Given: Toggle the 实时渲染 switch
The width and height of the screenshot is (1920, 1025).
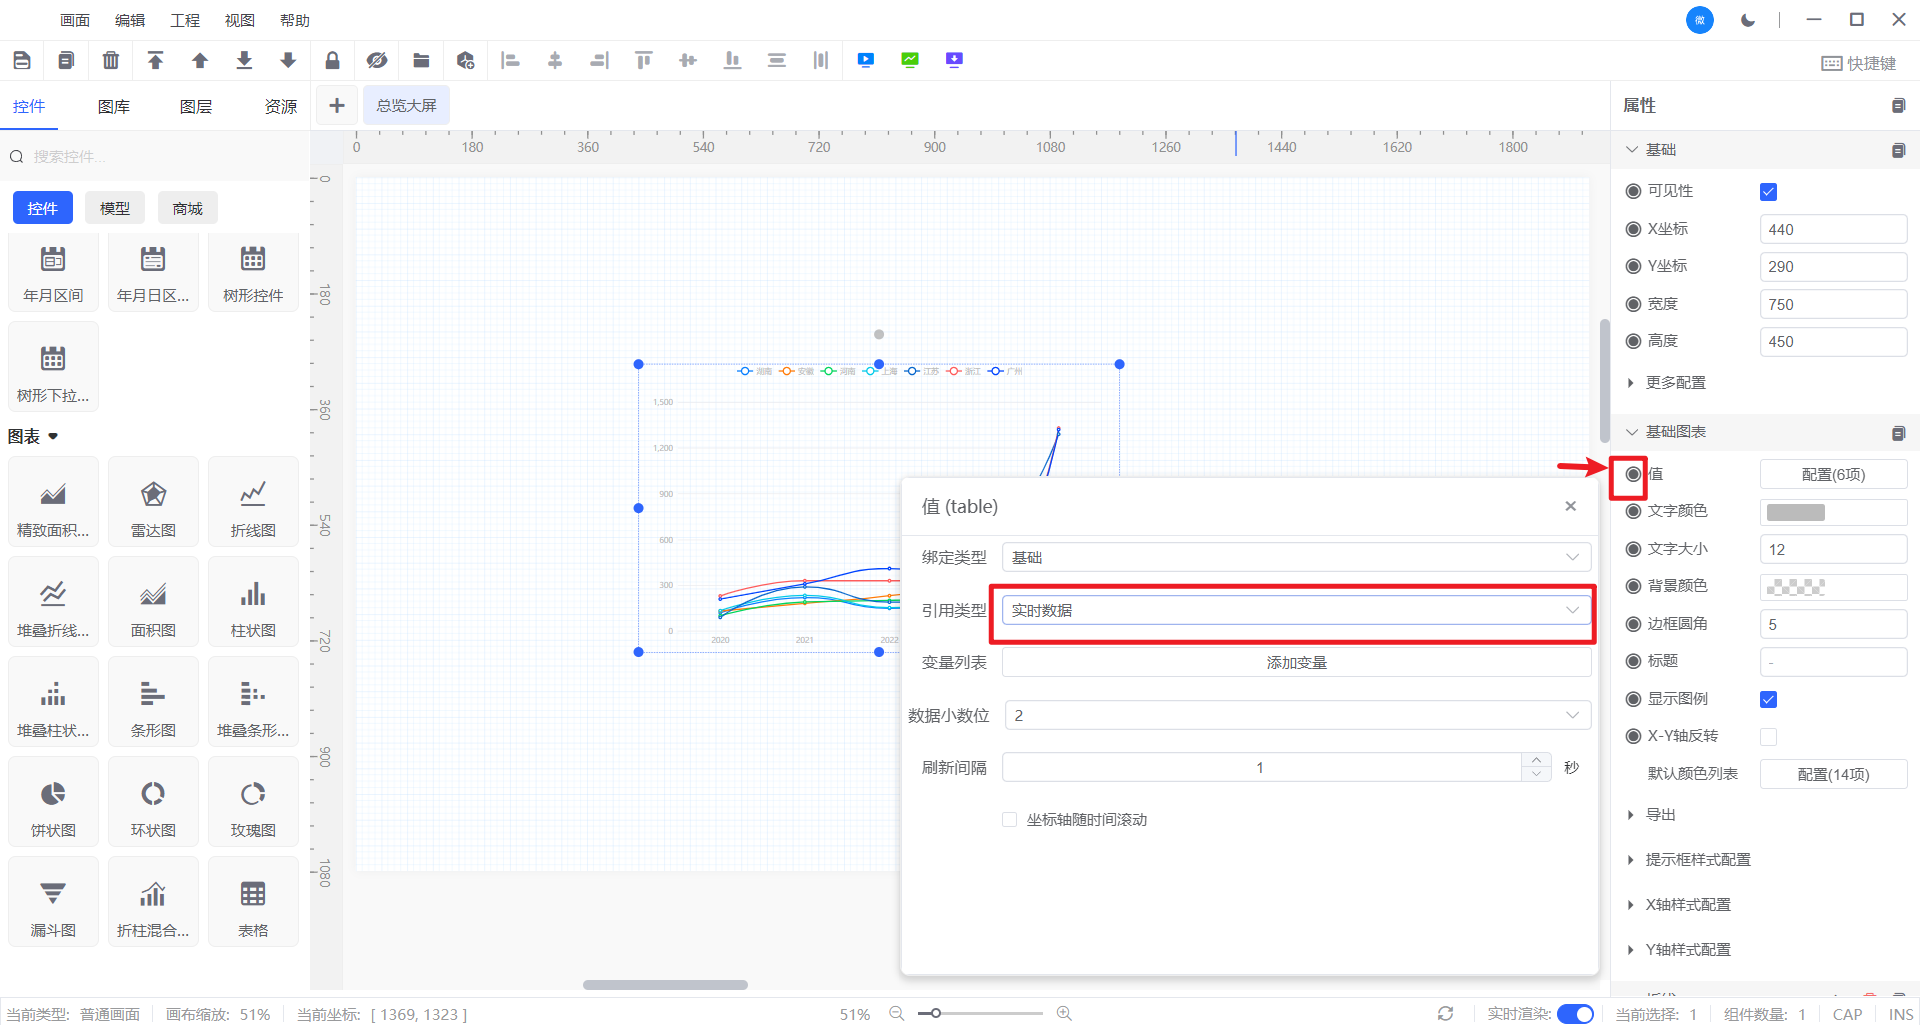Looking at the screenshot, I should [x=1575, y=1014].
